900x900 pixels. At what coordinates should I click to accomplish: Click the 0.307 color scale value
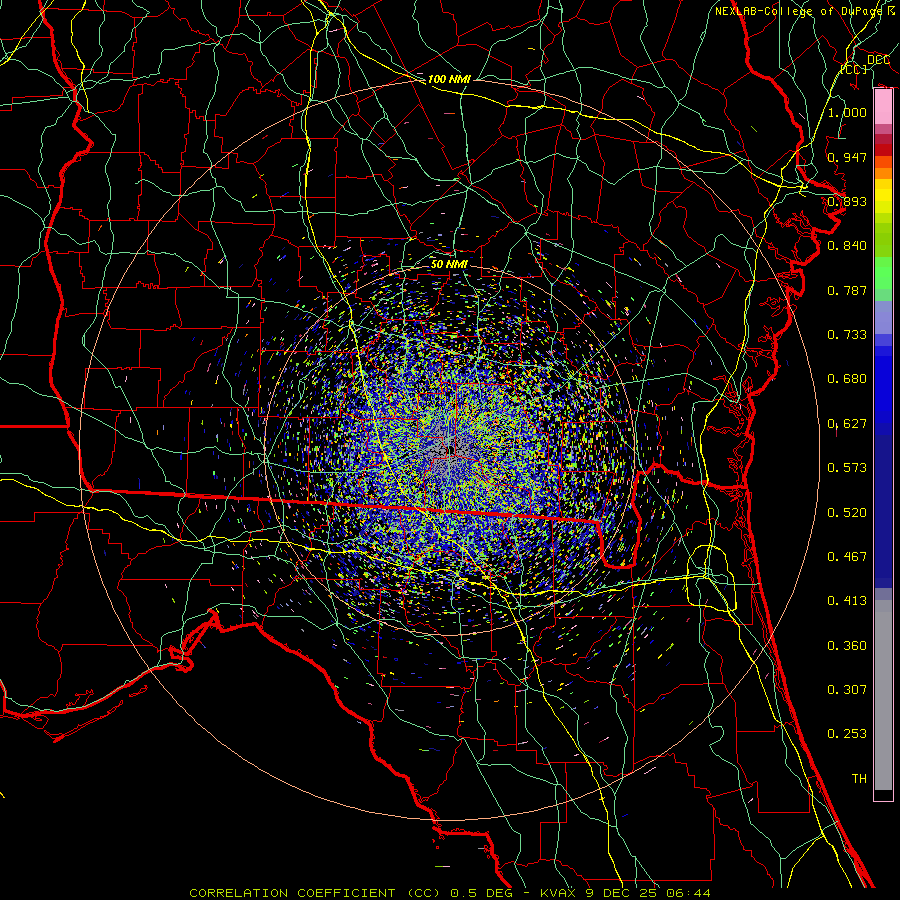pyautogui.click(x=847, y=690)
